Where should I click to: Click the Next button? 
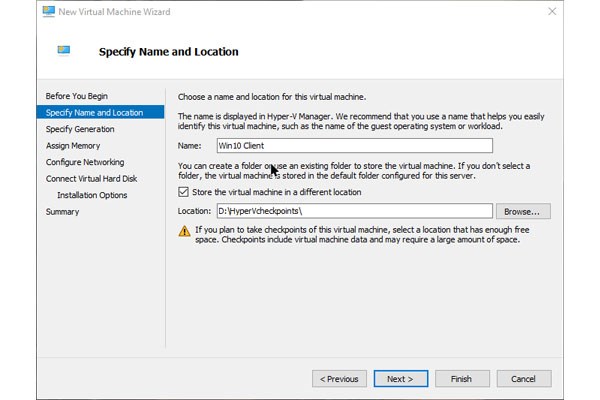point(401,379)
